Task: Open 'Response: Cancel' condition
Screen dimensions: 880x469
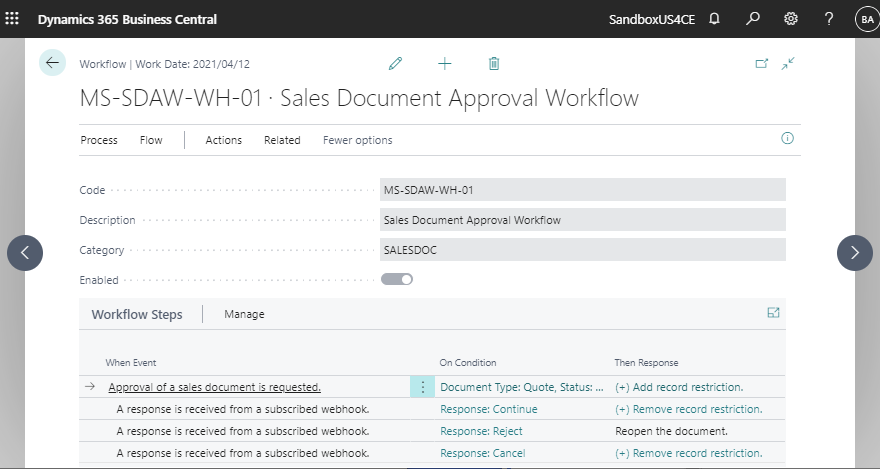Action: 483,453
